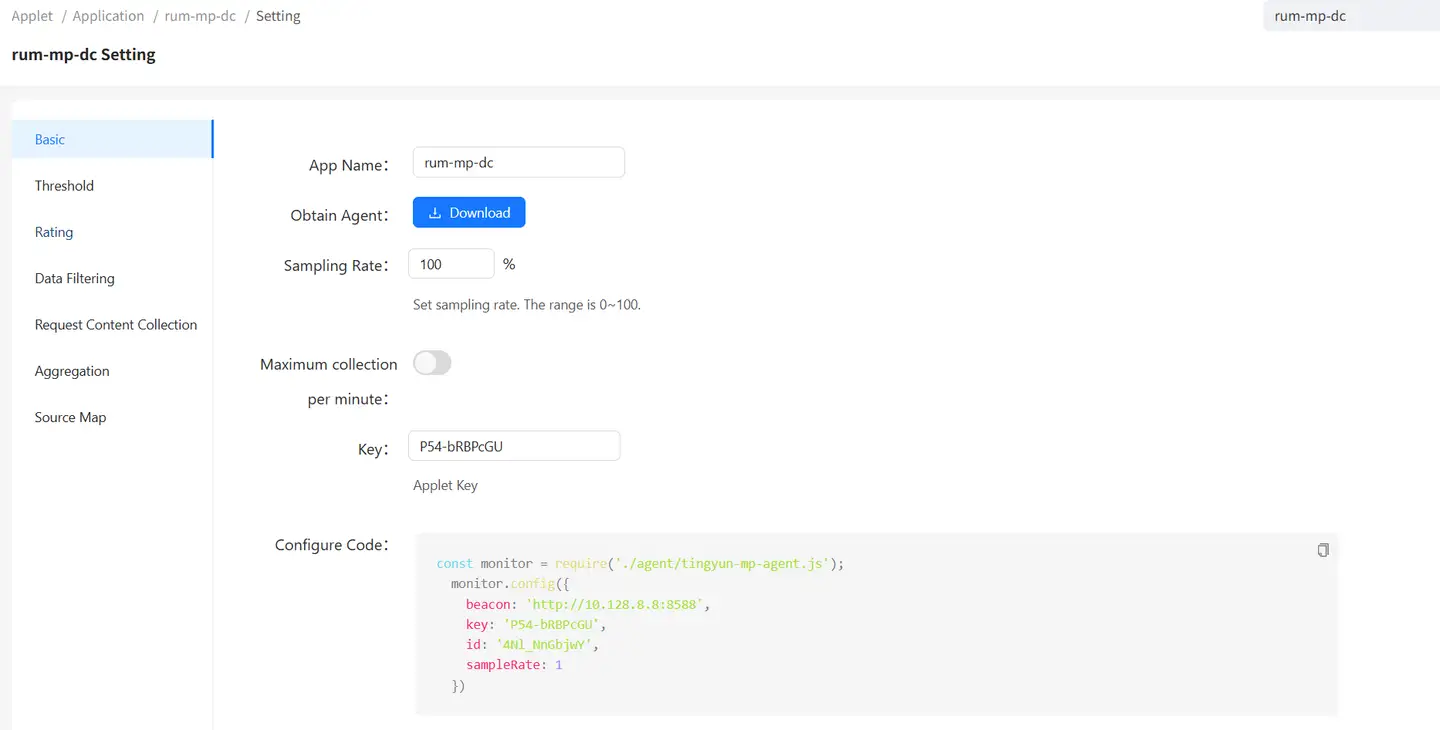Click the Applet Key input field
This screenshot has height=730, width=1440.
tap(514, 446)
